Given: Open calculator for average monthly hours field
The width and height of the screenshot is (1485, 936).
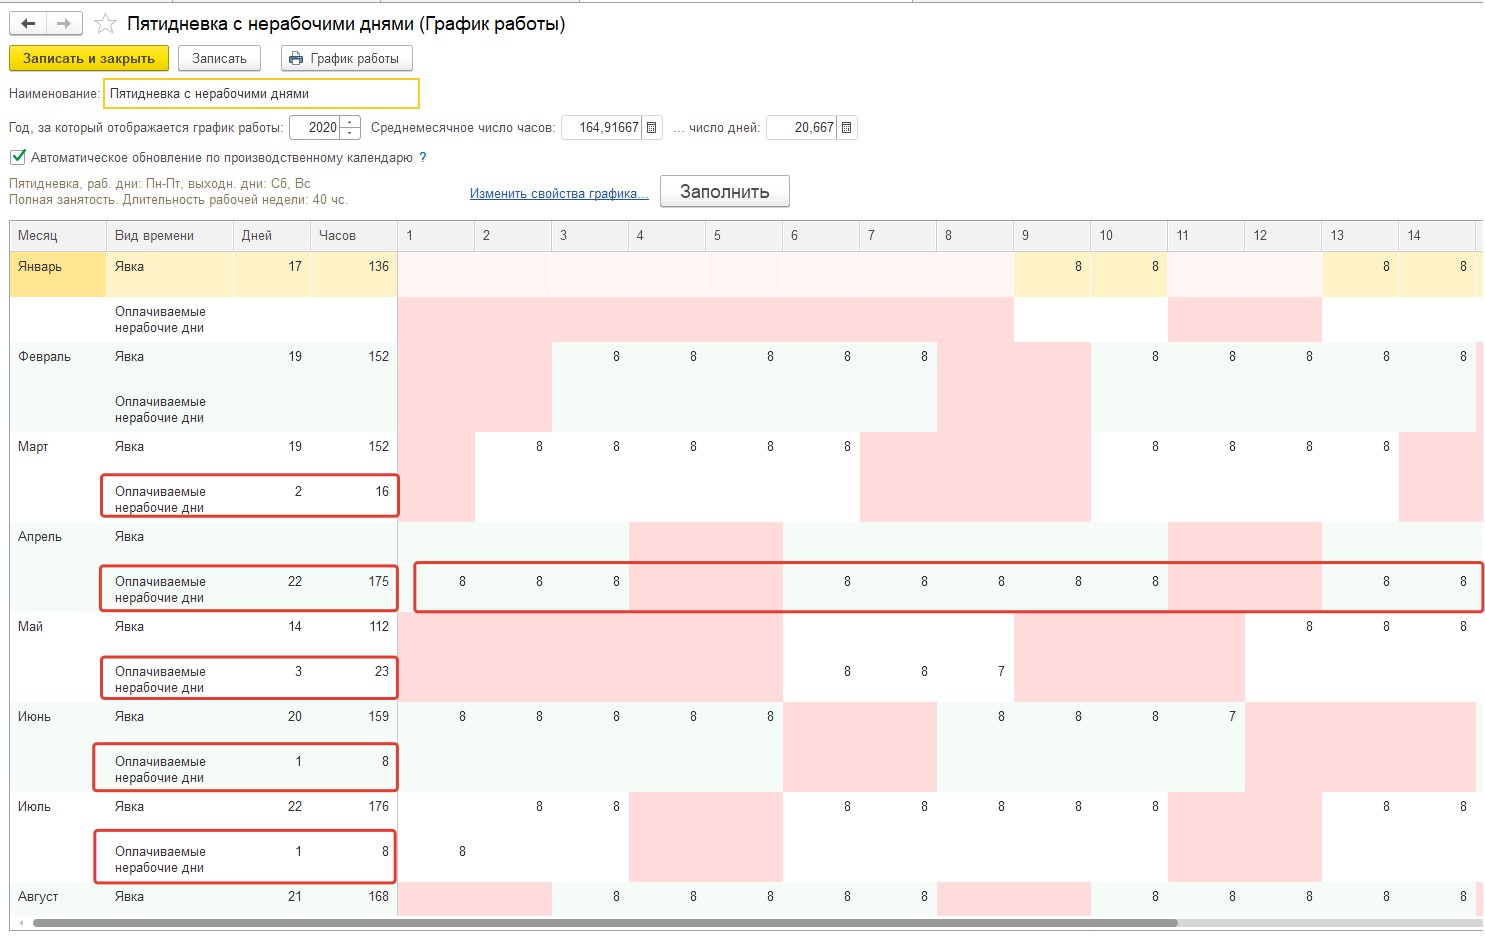Looking at the screenshot, I should [652, 128].
